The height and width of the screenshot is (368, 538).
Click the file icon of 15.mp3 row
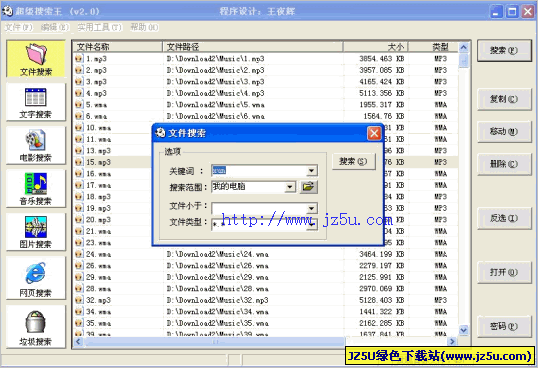point(79,162)
